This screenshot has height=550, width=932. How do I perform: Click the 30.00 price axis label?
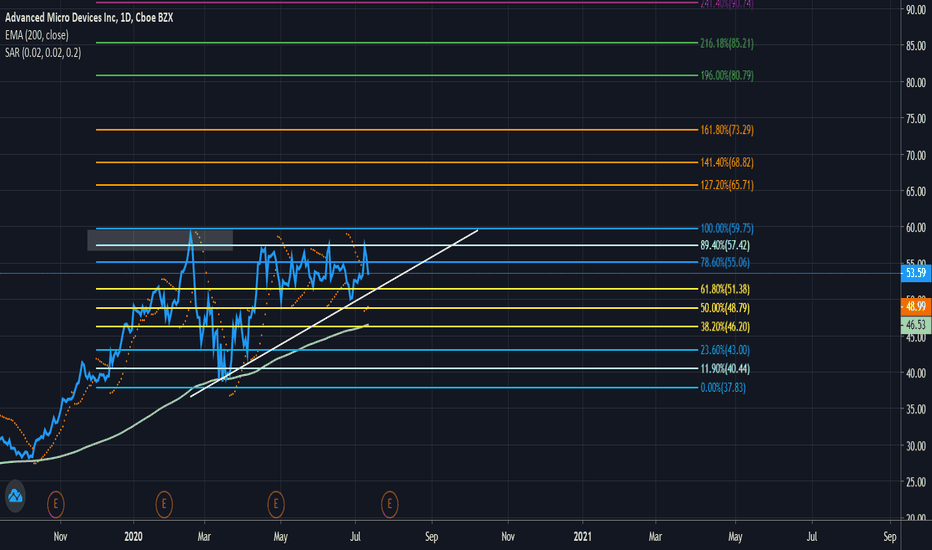coord(916,446)
